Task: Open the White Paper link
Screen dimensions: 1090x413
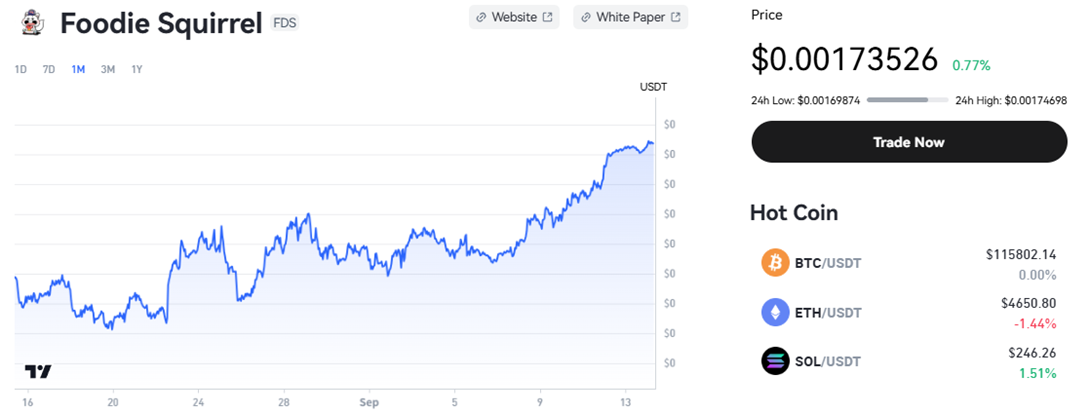Action: (x=631, y=17)
